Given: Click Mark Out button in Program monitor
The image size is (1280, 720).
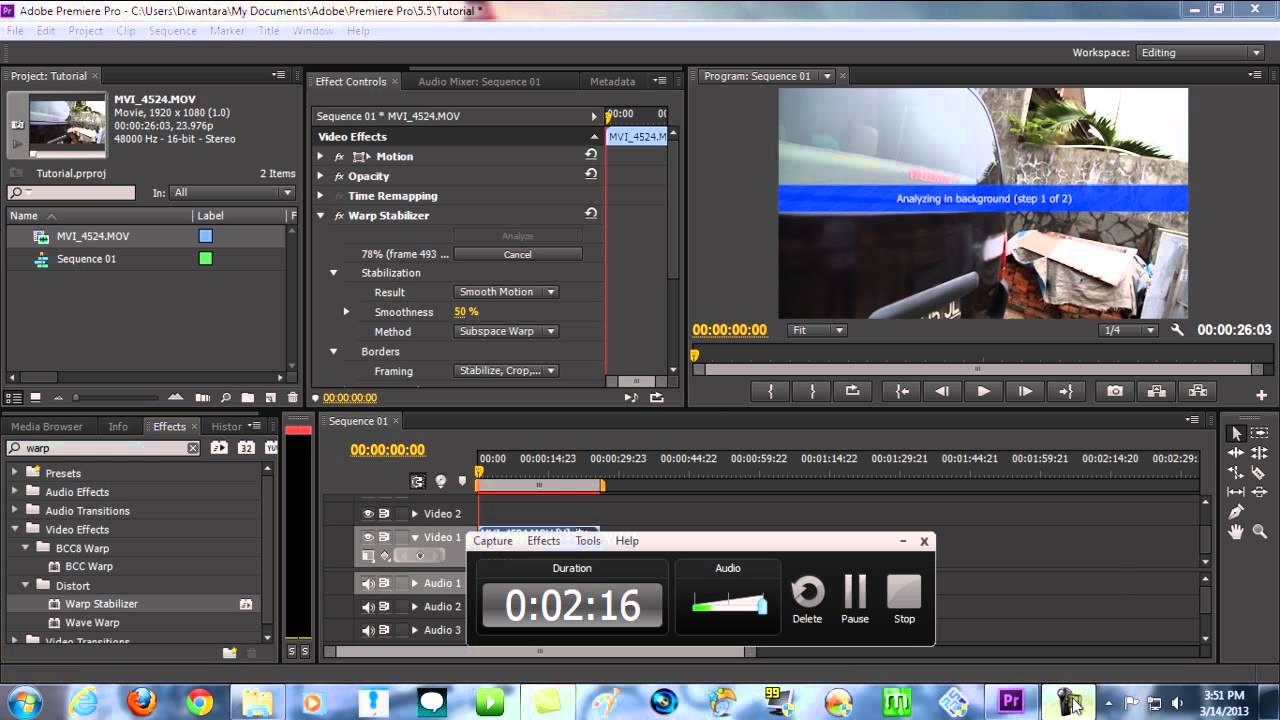Looking at the screenshot, I should pos(812,392).
